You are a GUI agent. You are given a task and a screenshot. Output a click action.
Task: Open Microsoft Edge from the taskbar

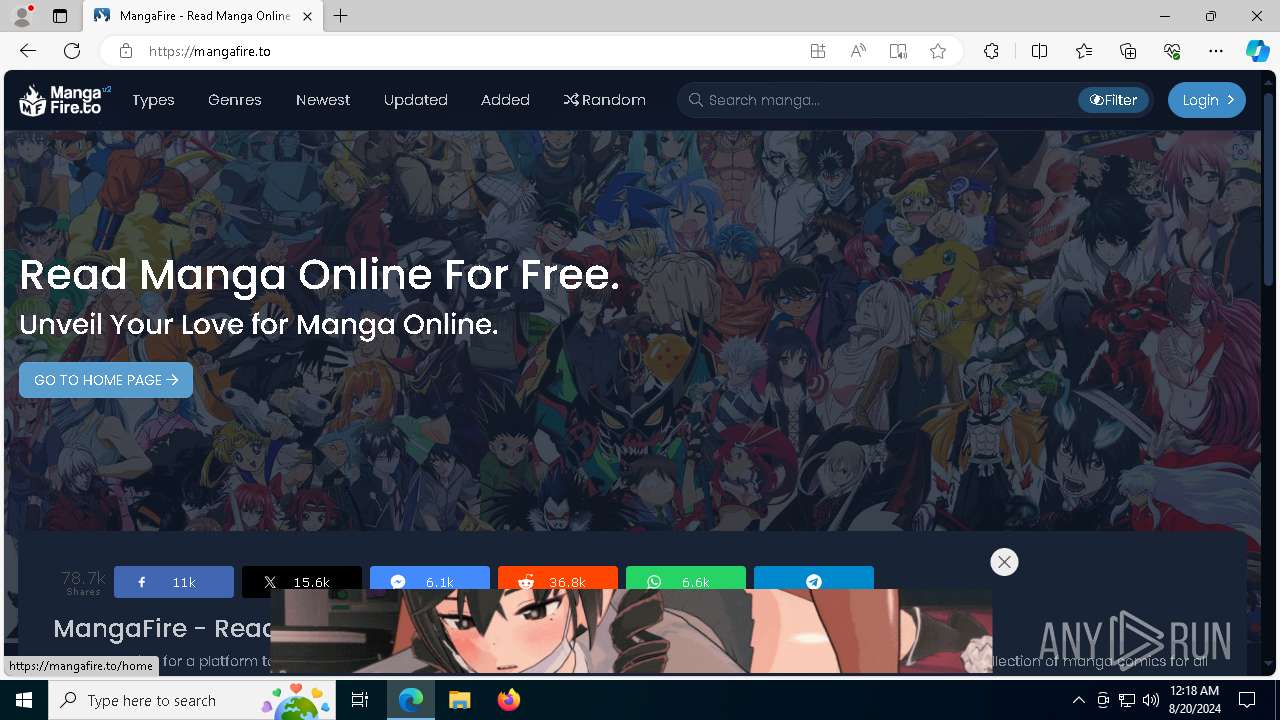(x=411, y=700)
